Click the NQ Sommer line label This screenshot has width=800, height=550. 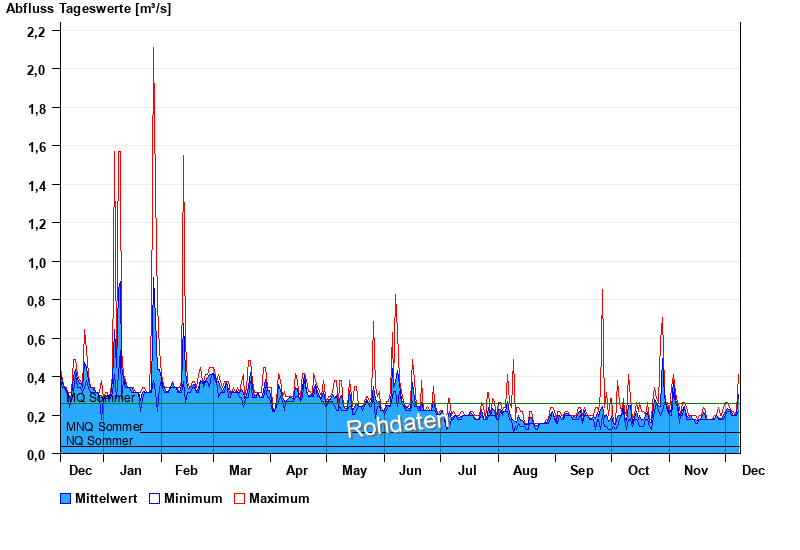(99, 441)
